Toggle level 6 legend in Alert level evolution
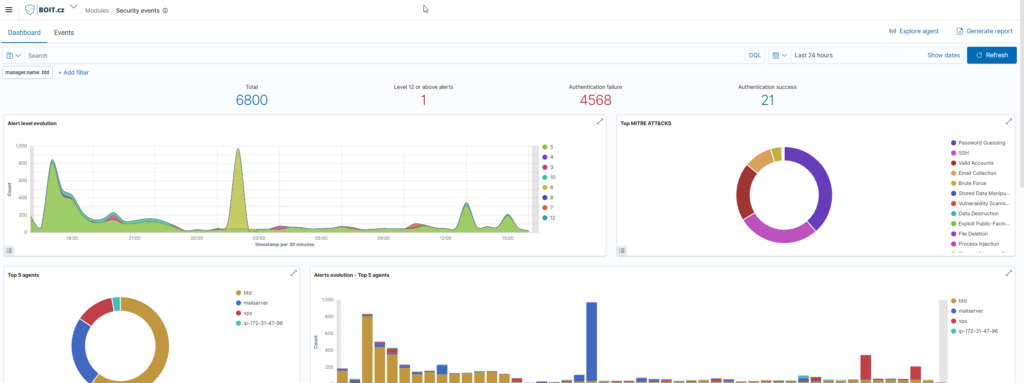Screen dimensions: 1024x383 [x=549, y=187]
